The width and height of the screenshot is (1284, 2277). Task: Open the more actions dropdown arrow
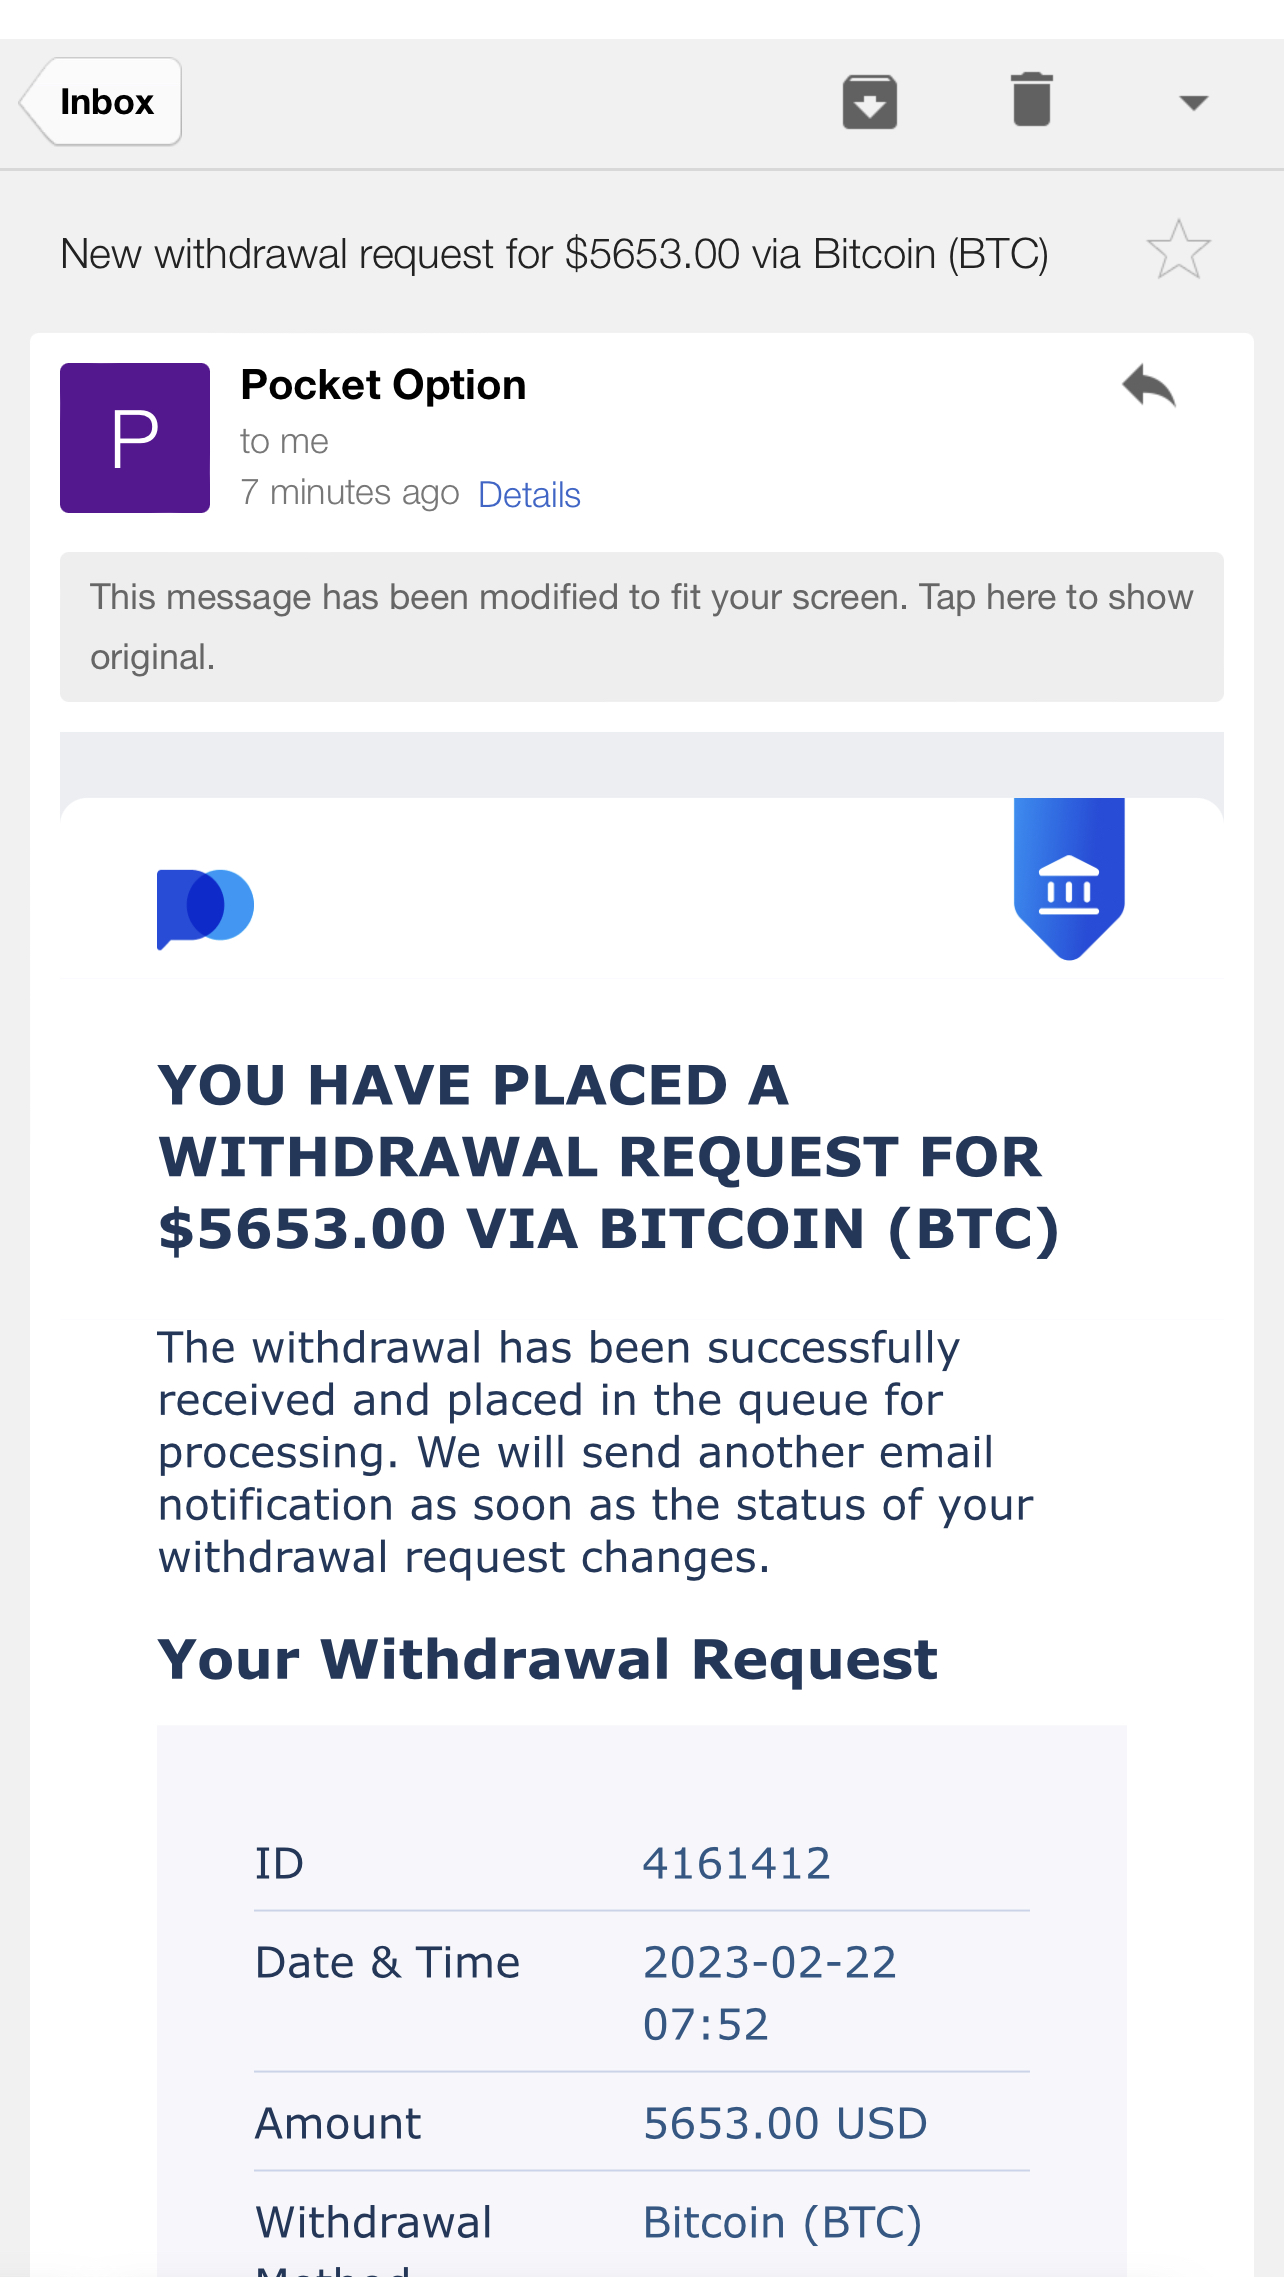1193,102
